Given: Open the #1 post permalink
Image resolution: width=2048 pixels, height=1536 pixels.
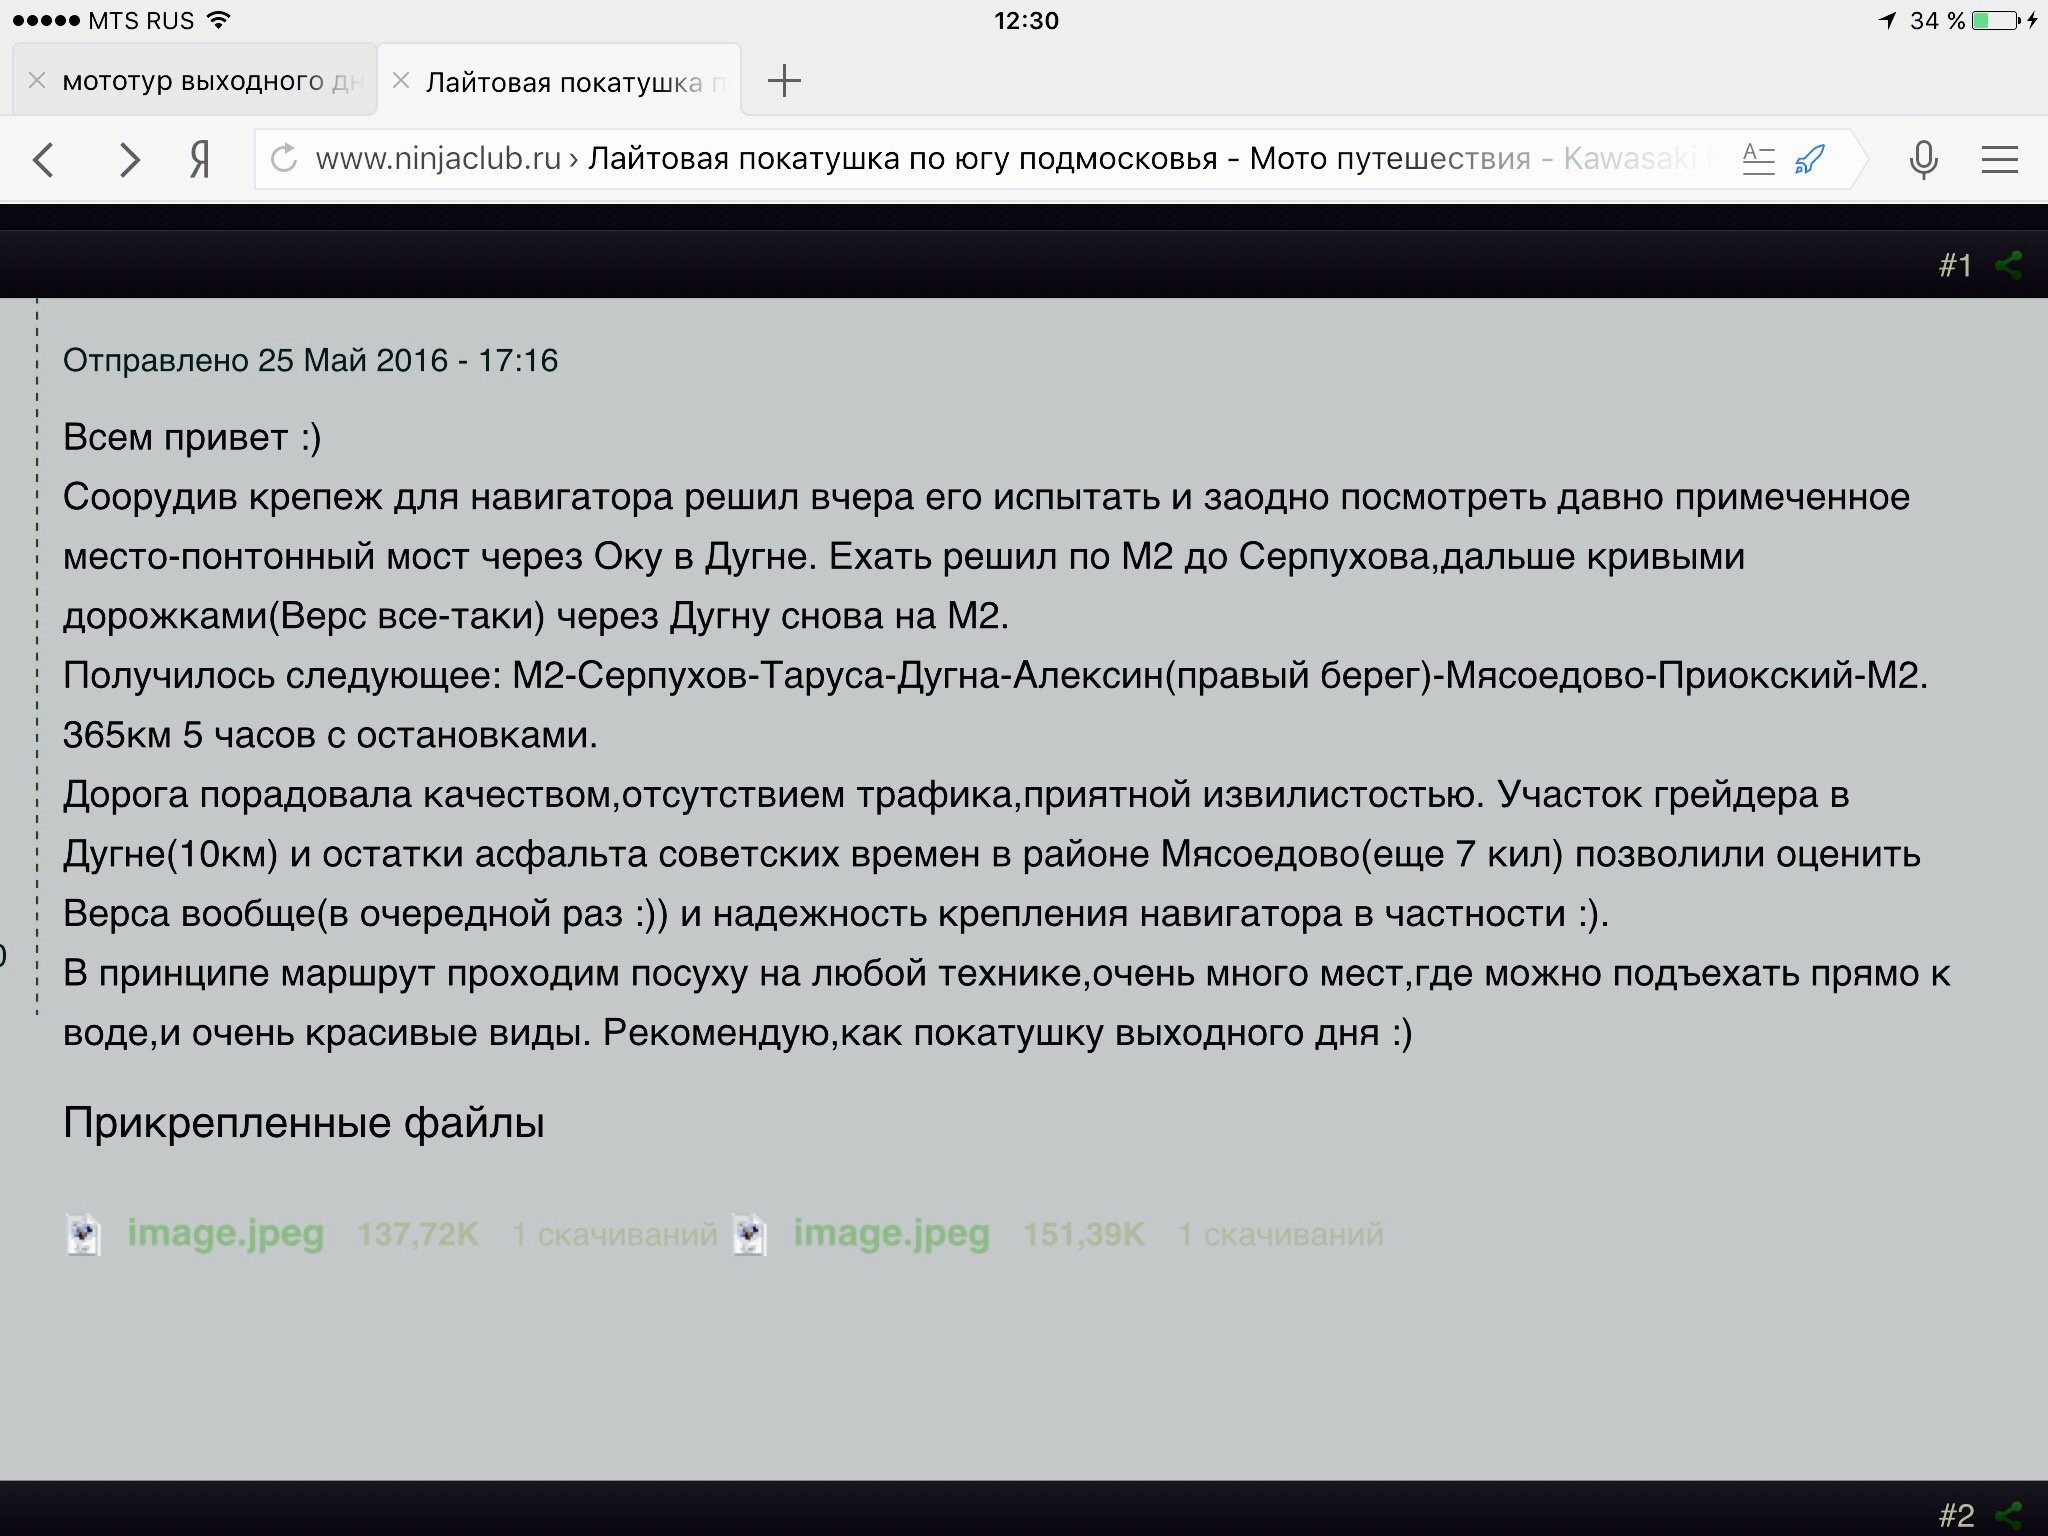Looking at the screenshot, I should [1954, 265].
